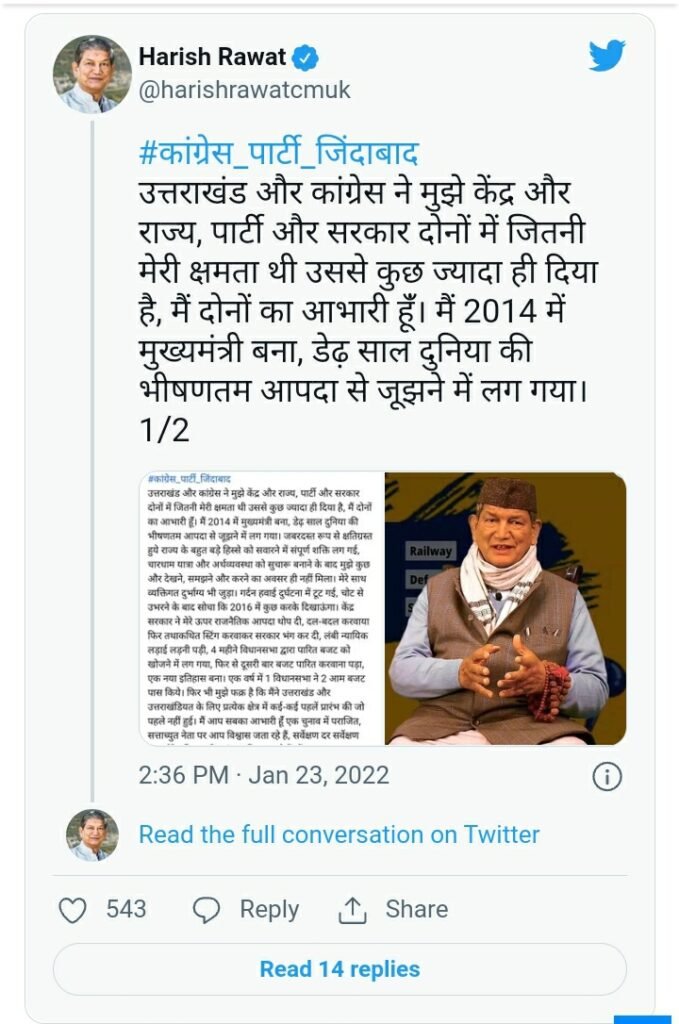Click Read the full conversation on Twitter
The width and height of the screenshot is (679, 1024).
tap(340, 835)
